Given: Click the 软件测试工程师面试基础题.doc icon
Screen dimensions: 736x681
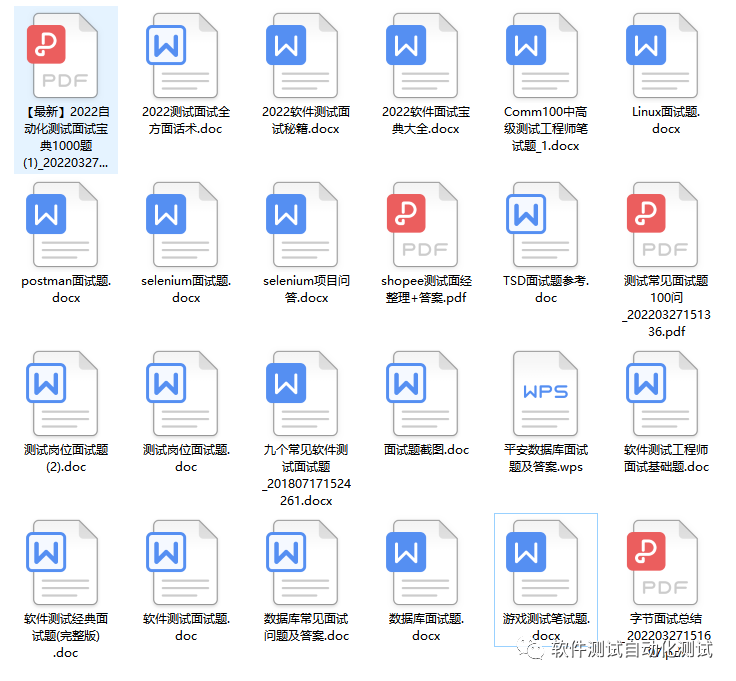Looking at the screenshot, I should coord(663,393).
